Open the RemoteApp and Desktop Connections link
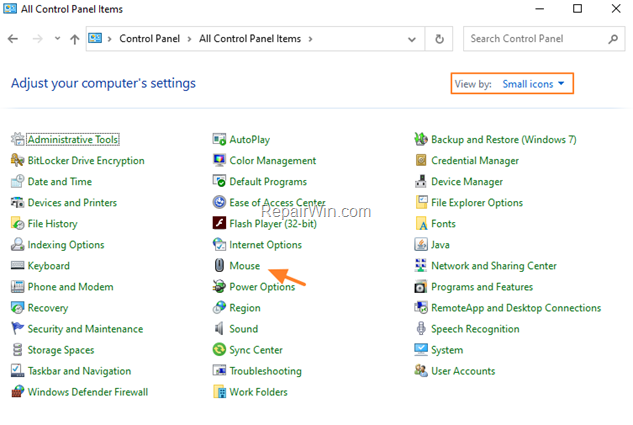Screen dimensions: 633x425 pos(516,308)
